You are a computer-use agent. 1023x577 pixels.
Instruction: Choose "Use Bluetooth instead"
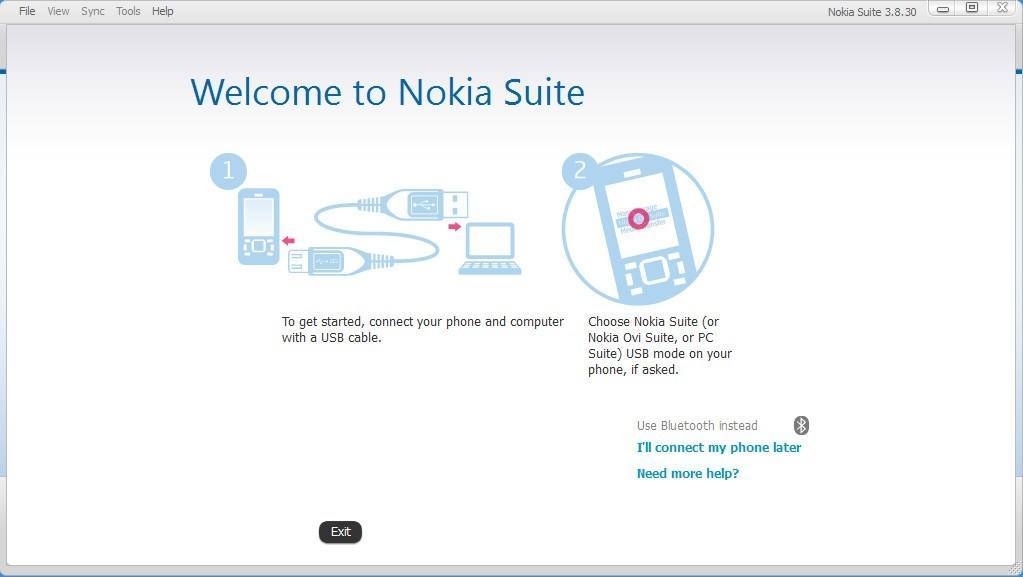click(696, 425)
